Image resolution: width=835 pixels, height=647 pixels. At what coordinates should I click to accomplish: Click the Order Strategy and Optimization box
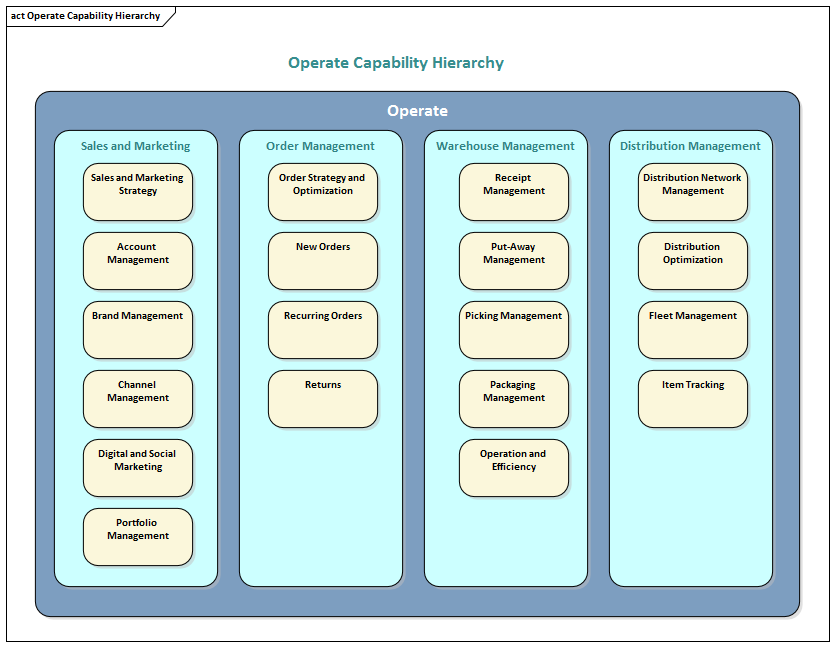322,192
